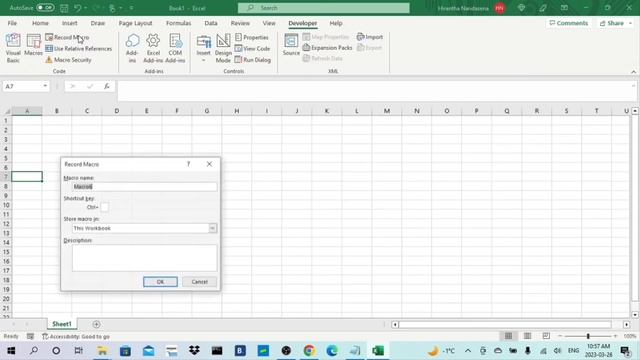This screenshot has width=640, height=360.
Task: Open the XML Source pane
Action: (291, 45)
